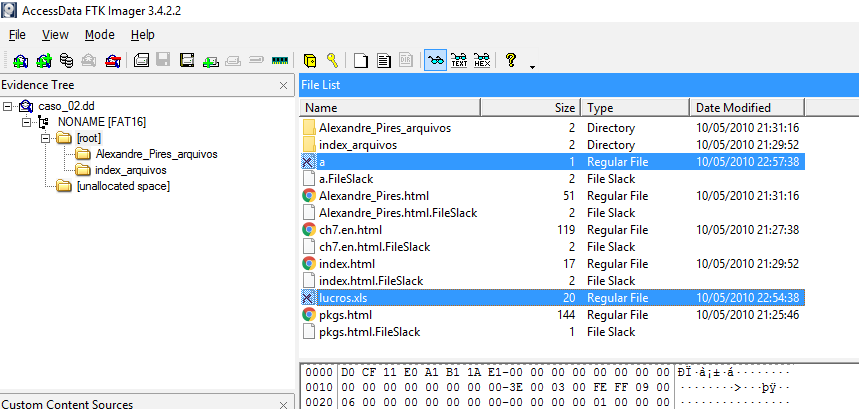
Task: Click the grayed floppy Export Disk Image icon
Action: [163, 60]
